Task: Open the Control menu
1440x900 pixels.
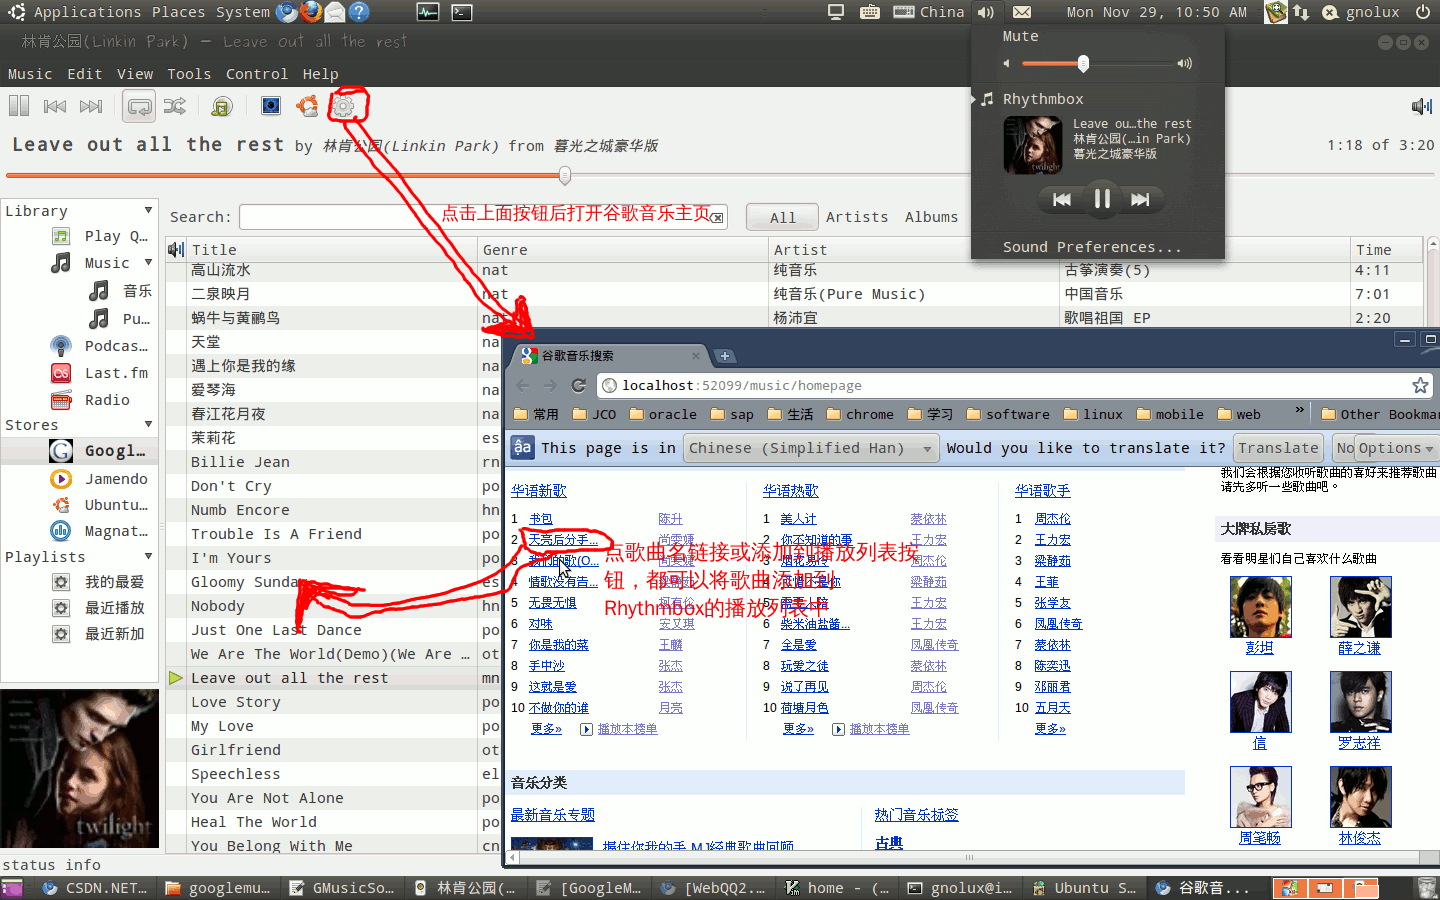Action: pyautogui.click(x=257, y=74)
